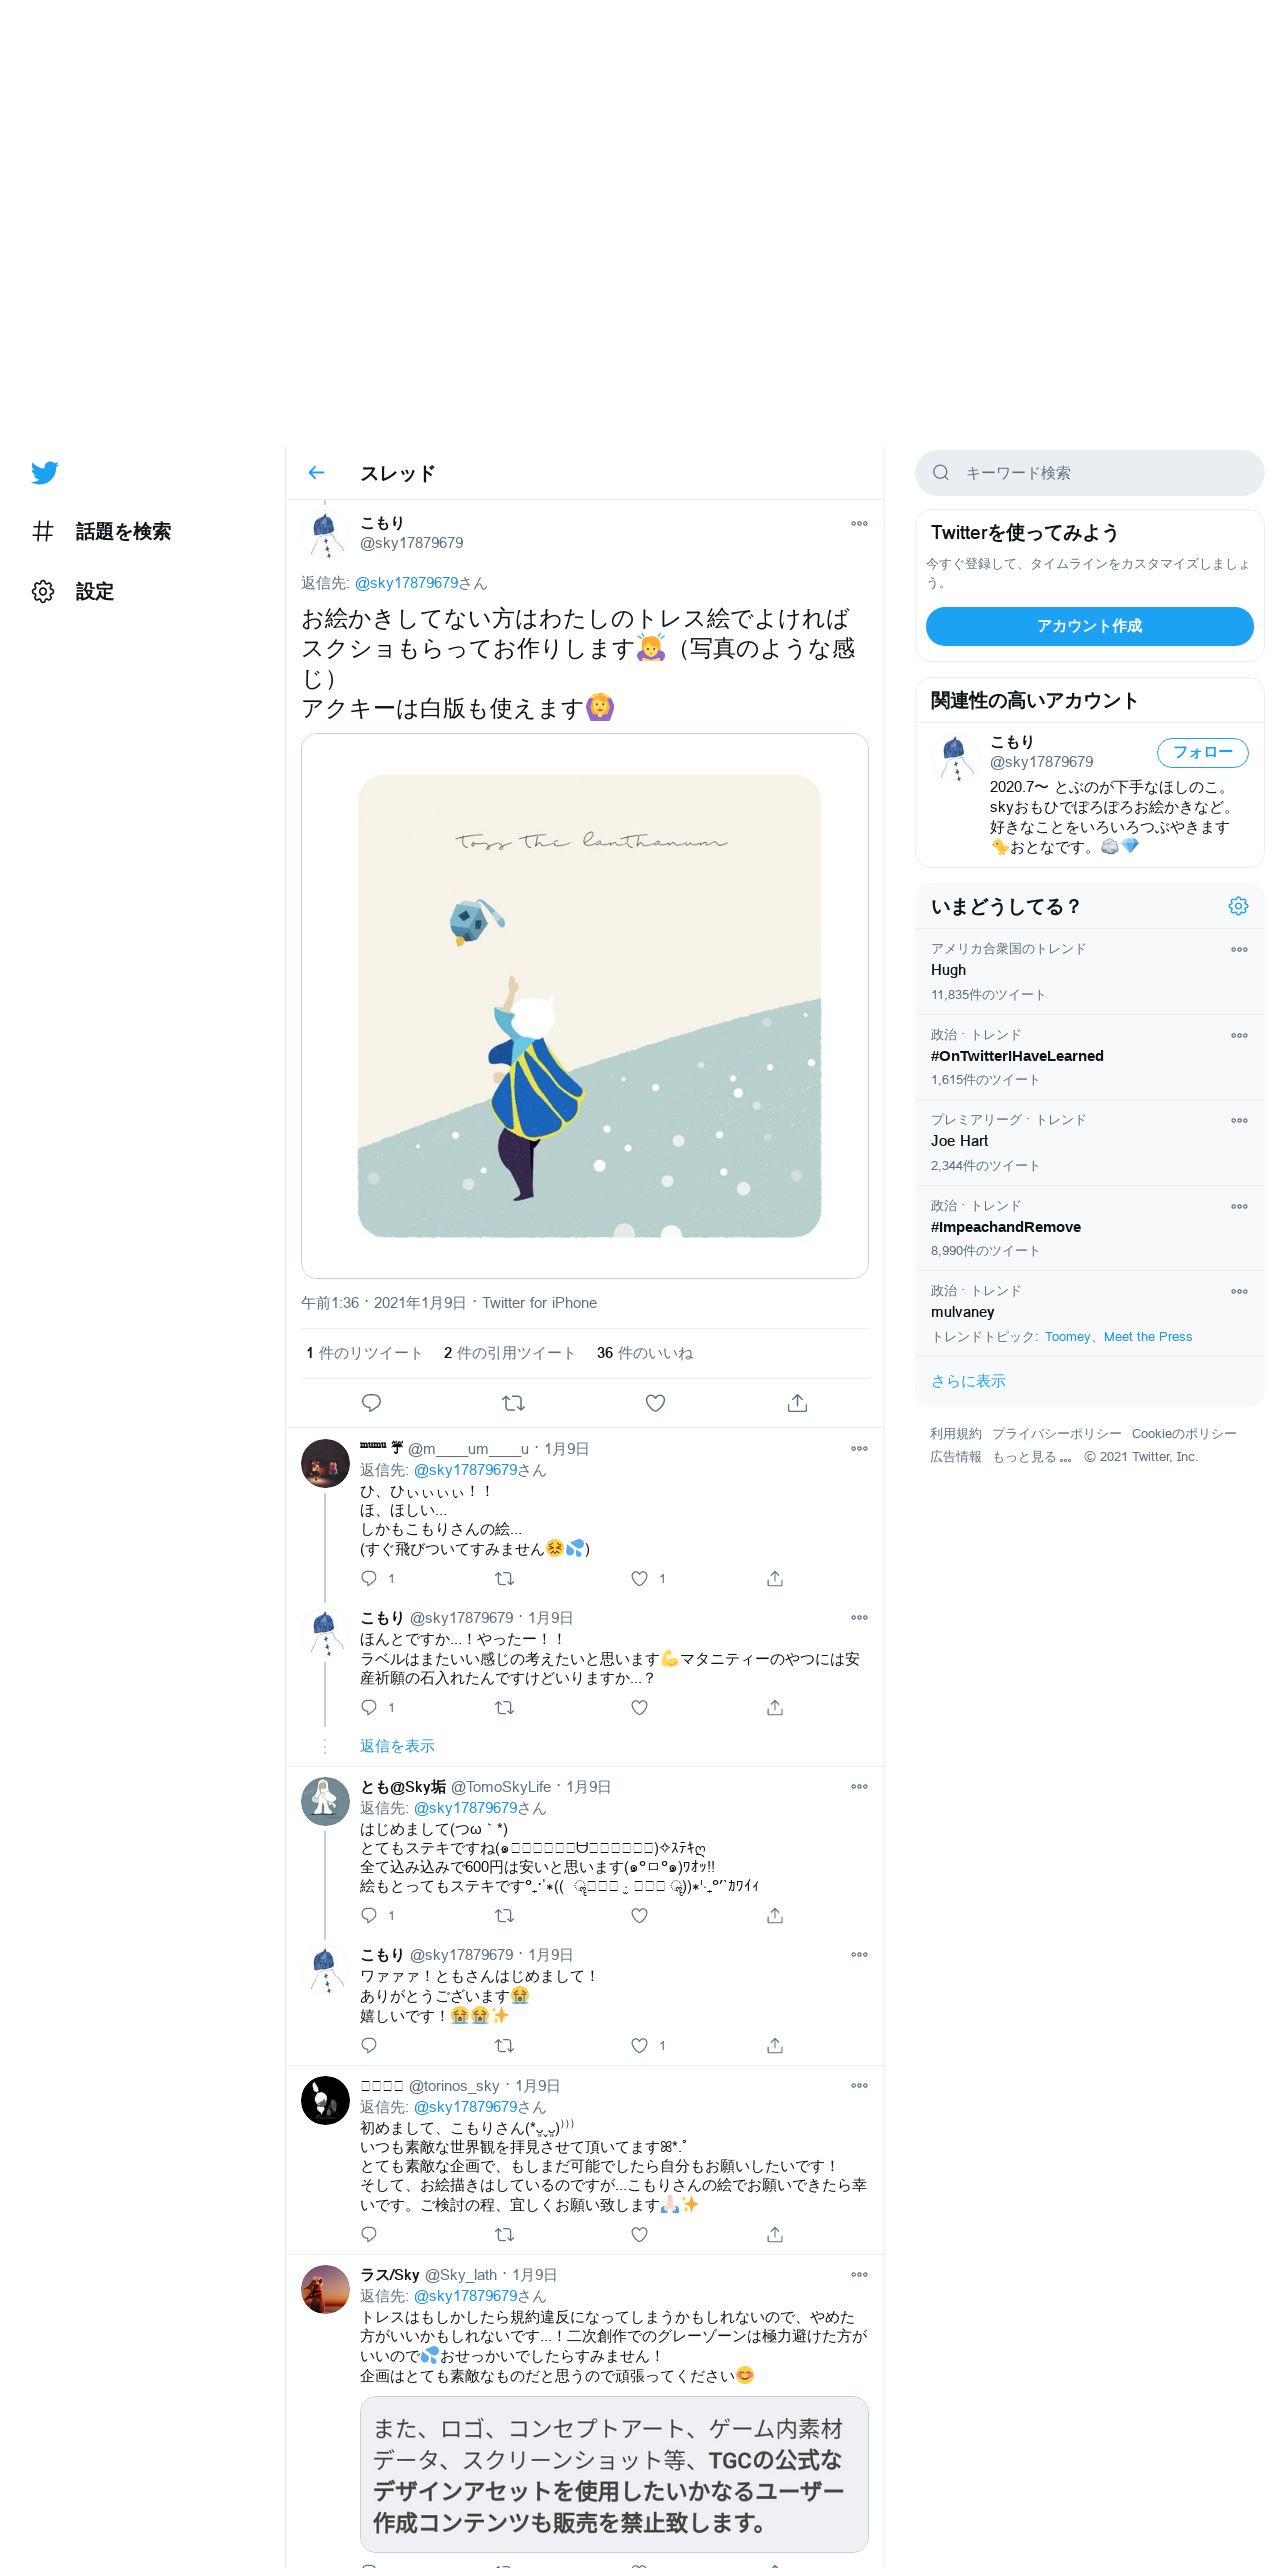Click the キーワード検索 search field

[1089, 472]
